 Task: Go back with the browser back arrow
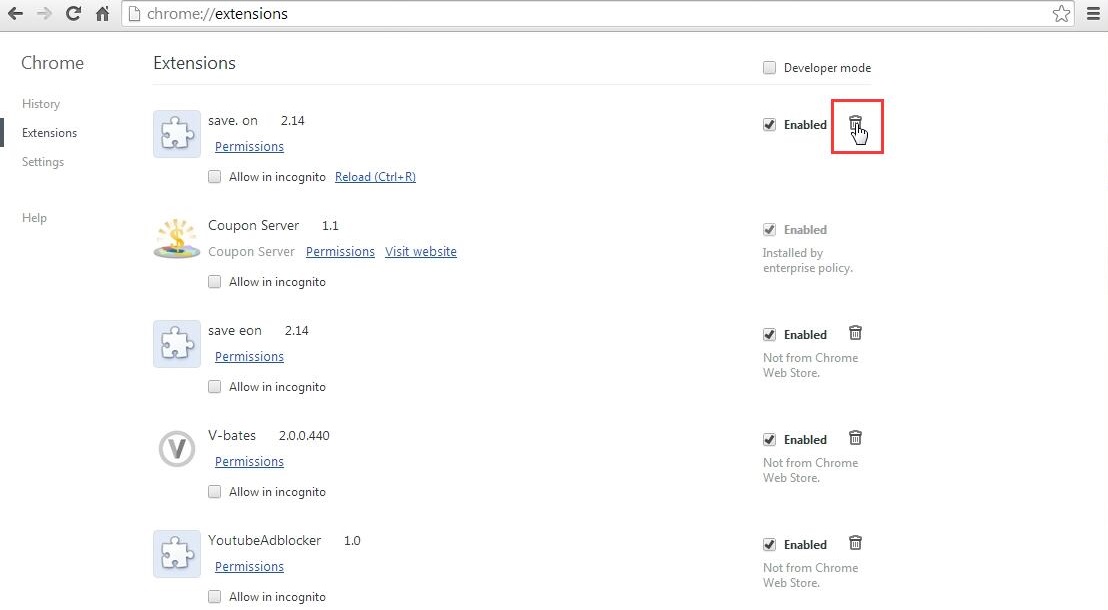(15, 13)
